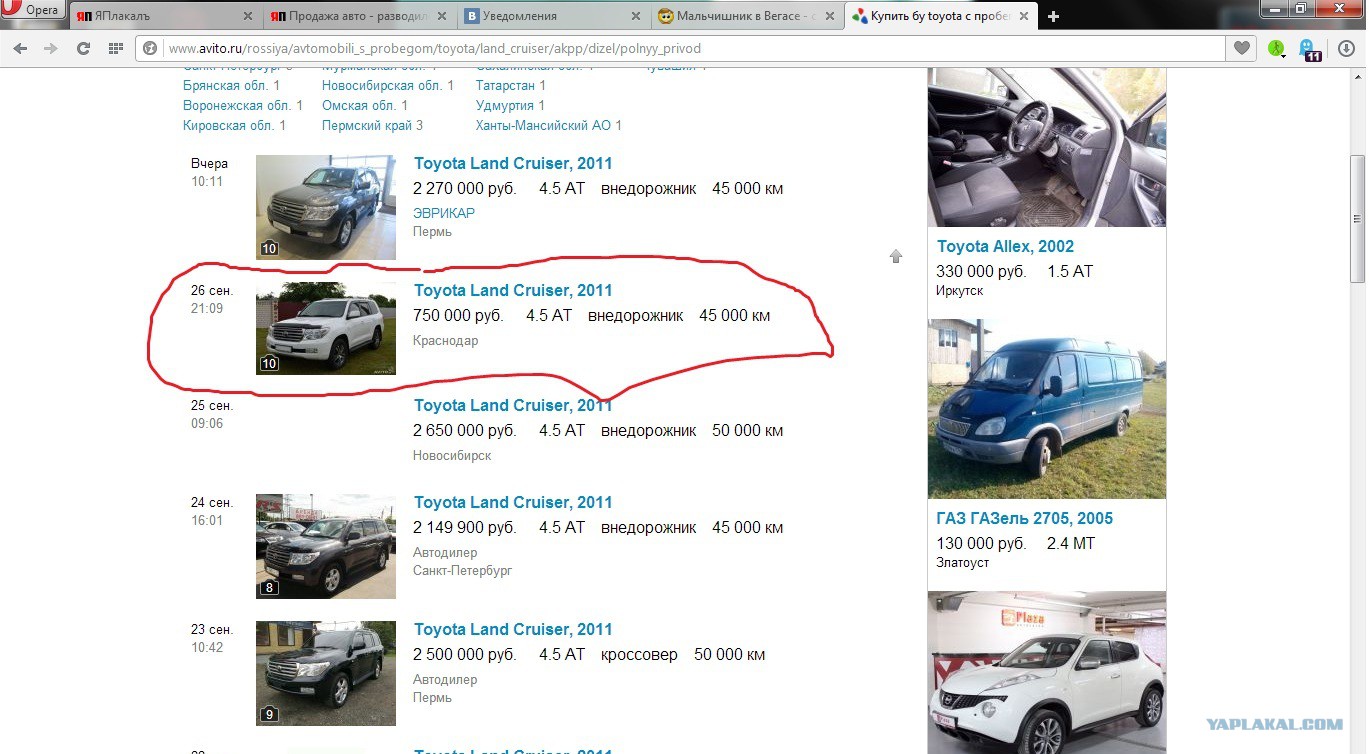This screenshot has height=754, width=1369.
Task: Open the Toyota Allex interior photo
Action: click(x=1047, y=148)
